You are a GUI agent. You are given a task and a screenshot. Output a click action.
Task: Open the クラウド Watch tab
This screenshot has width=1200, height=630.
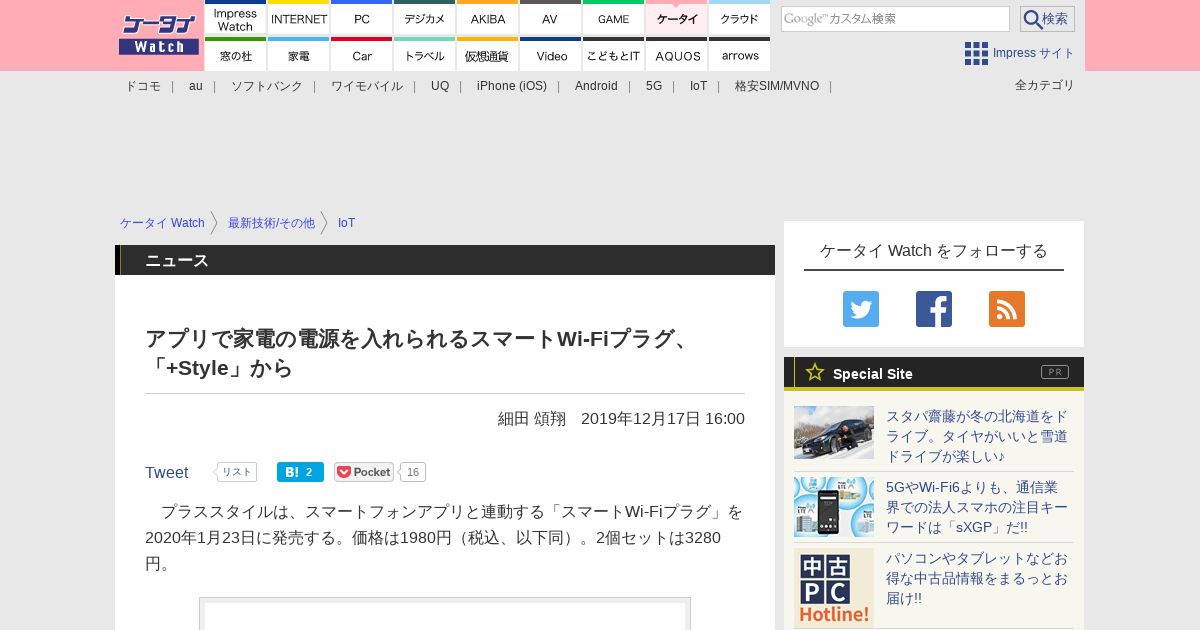(740, 19)
